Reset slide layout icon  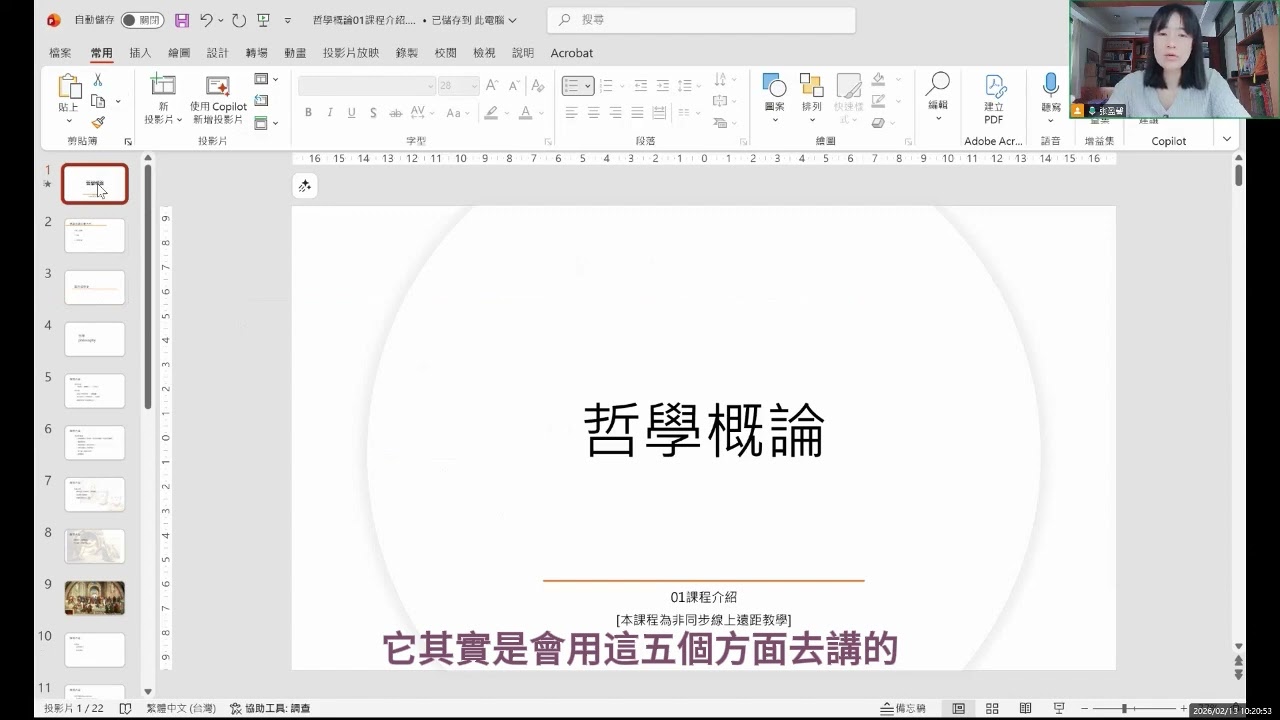tap(262, 100)
